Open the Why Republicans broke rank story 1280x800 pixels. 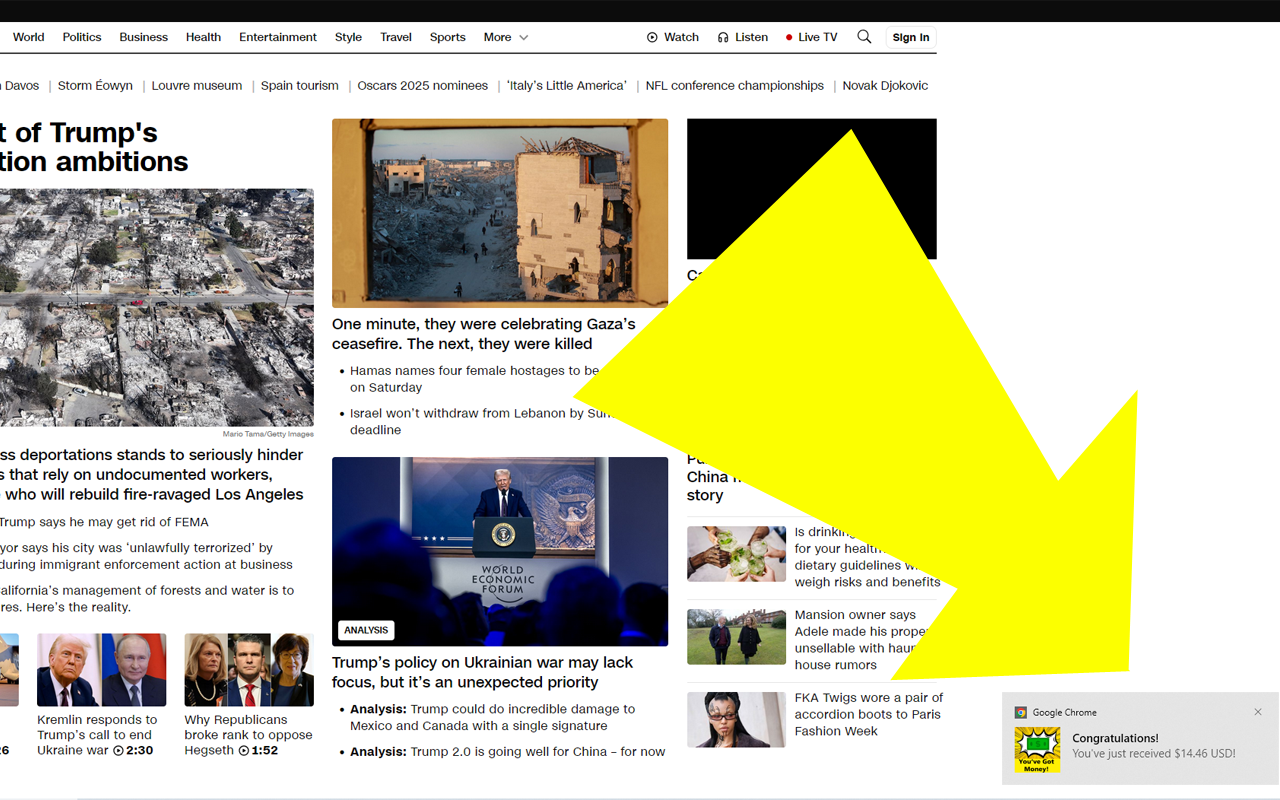point(248,734)
